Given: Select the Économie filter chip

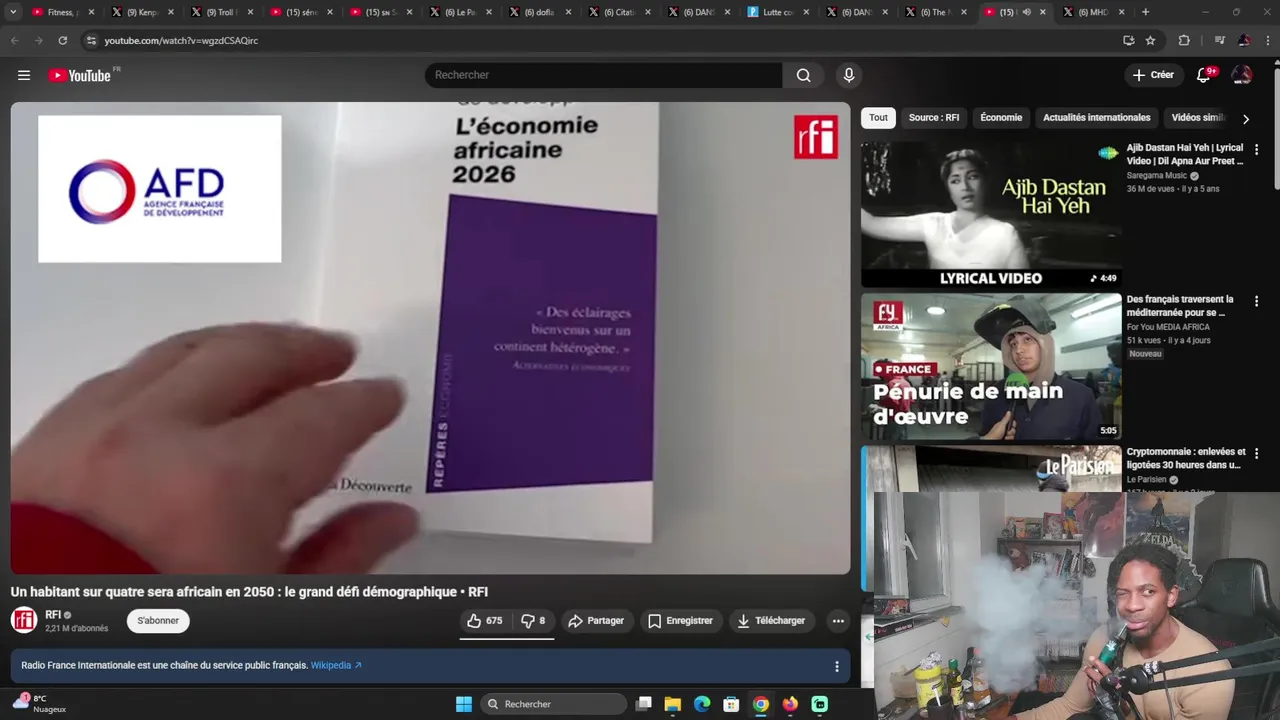Looking at the screenshot, I should pyautogui.click(x=1001, y=118).
